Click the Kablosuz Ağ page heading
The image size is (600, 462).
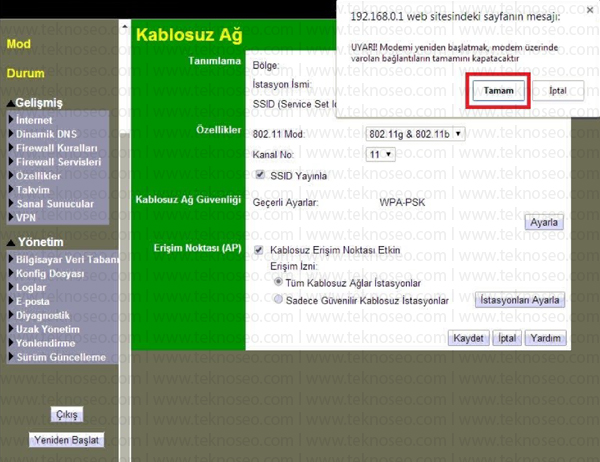click(x=189, y=35)
